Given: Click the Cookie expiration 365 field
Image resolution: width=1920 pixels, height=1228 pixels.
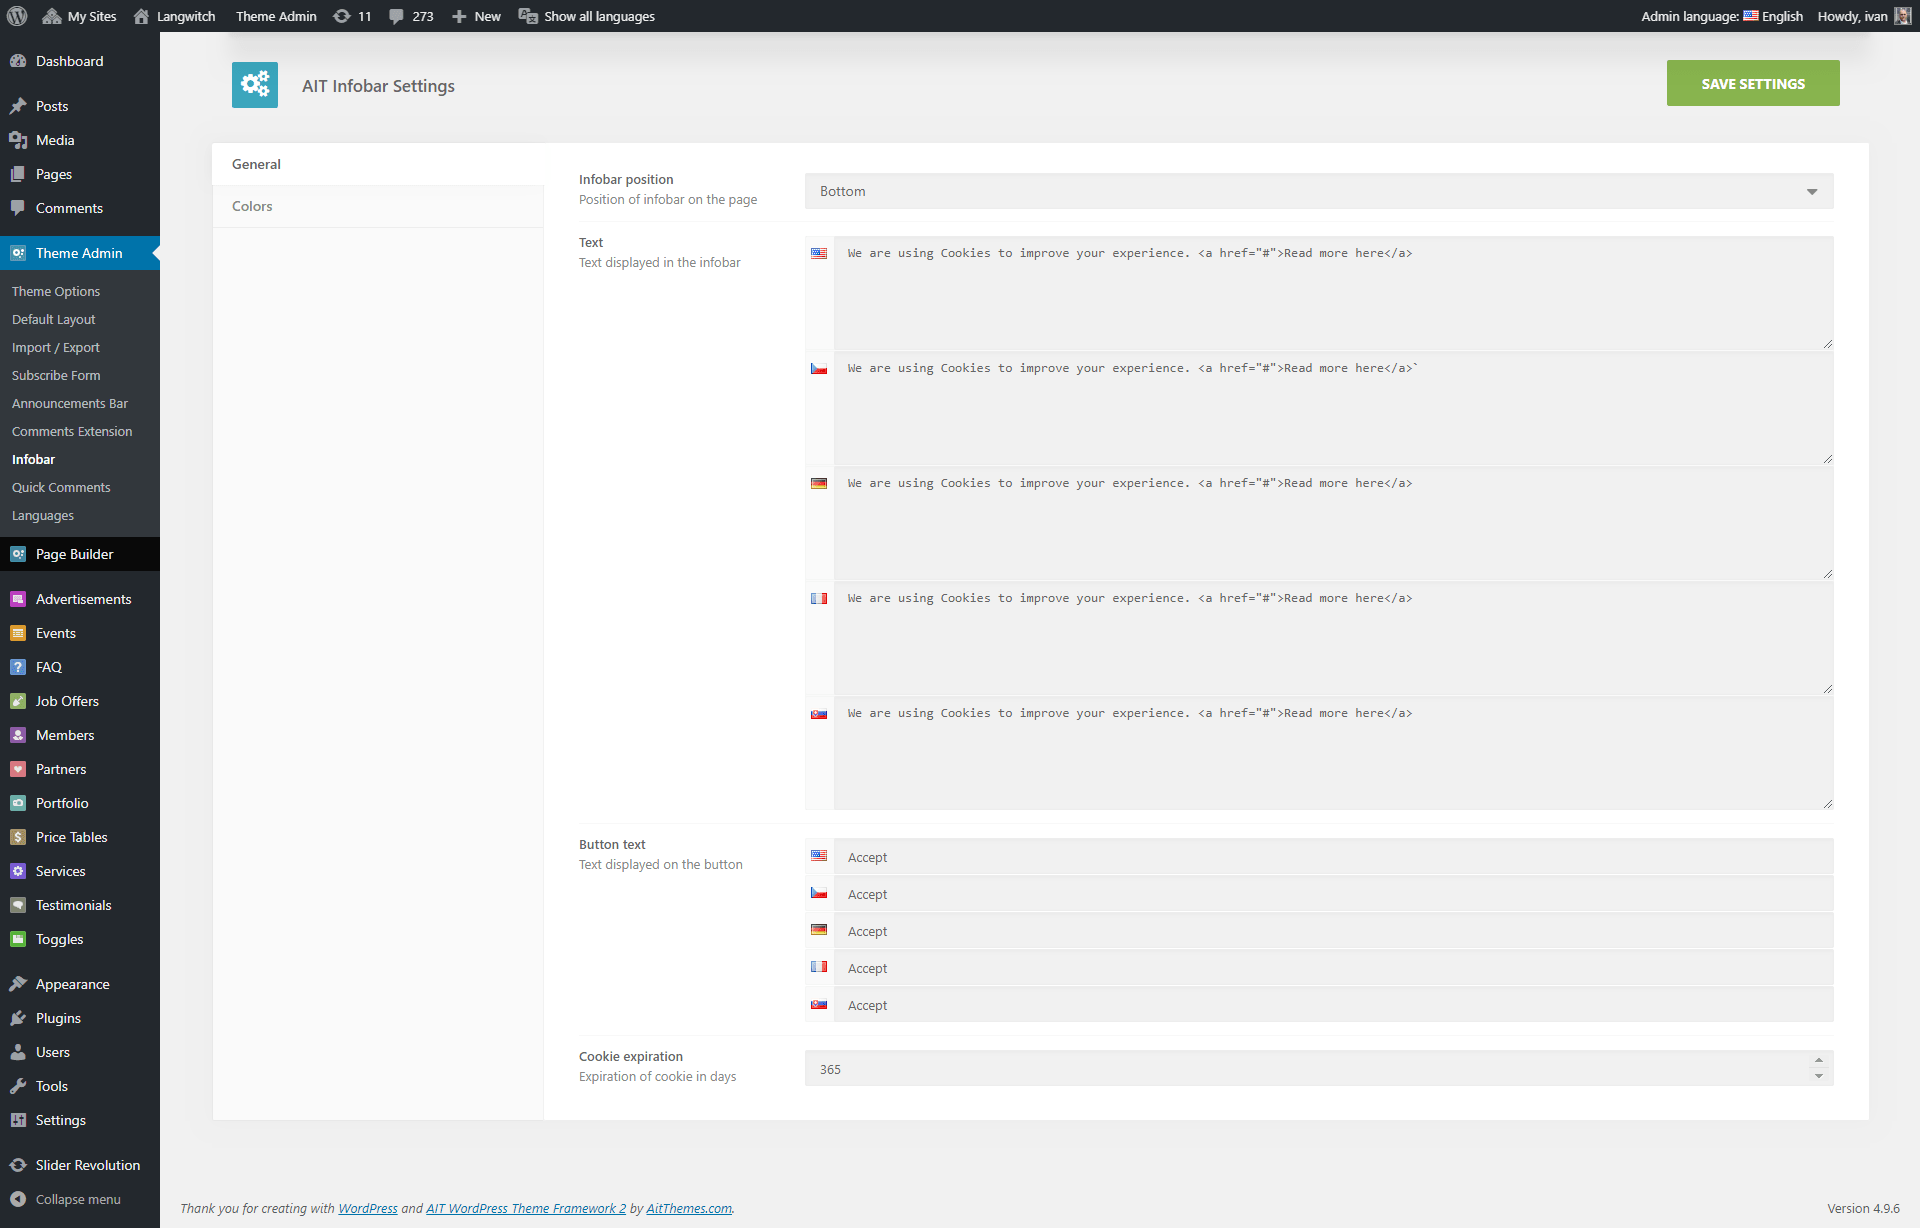Looking at the screenshot, I should (1319, 1068).
